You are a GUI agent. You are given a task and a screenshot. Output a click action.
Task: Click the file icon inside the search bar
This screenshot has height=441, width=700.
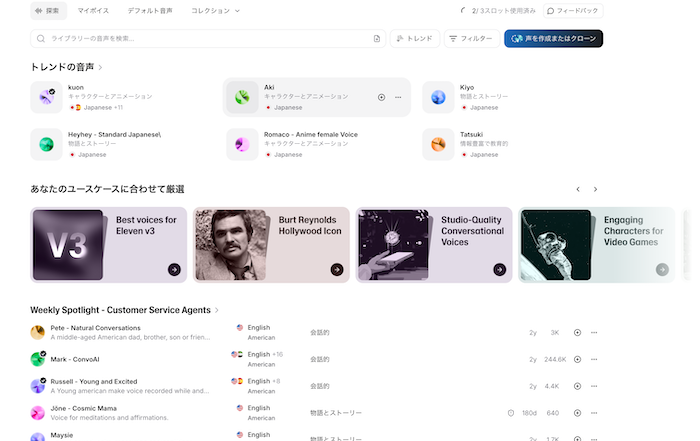click(376, 38)
